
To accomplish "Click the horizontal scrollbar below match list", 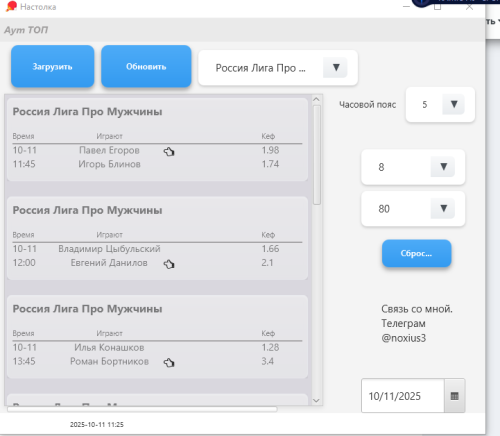I will click(142, 409).
